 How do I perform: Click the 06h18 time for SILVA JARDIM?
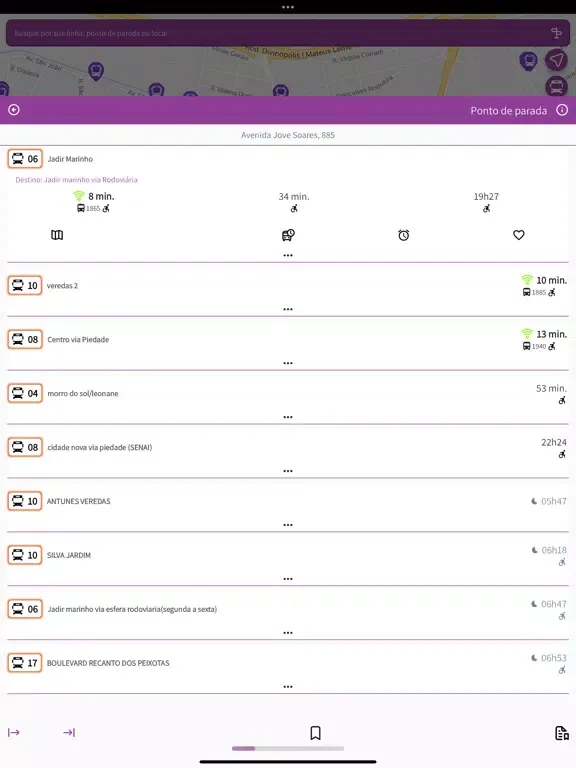click(554, 550)
